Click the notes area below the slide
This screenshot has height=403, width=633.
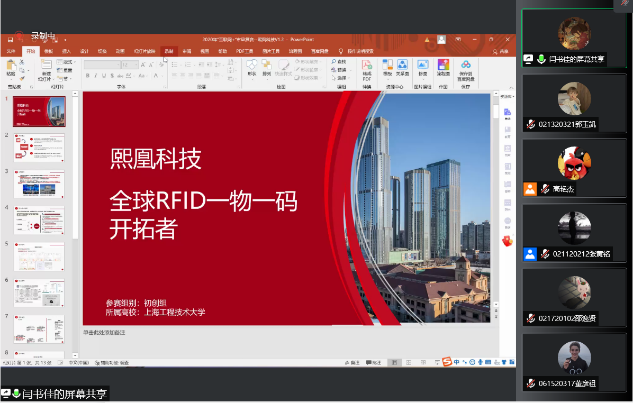click(x=280, y=331)
